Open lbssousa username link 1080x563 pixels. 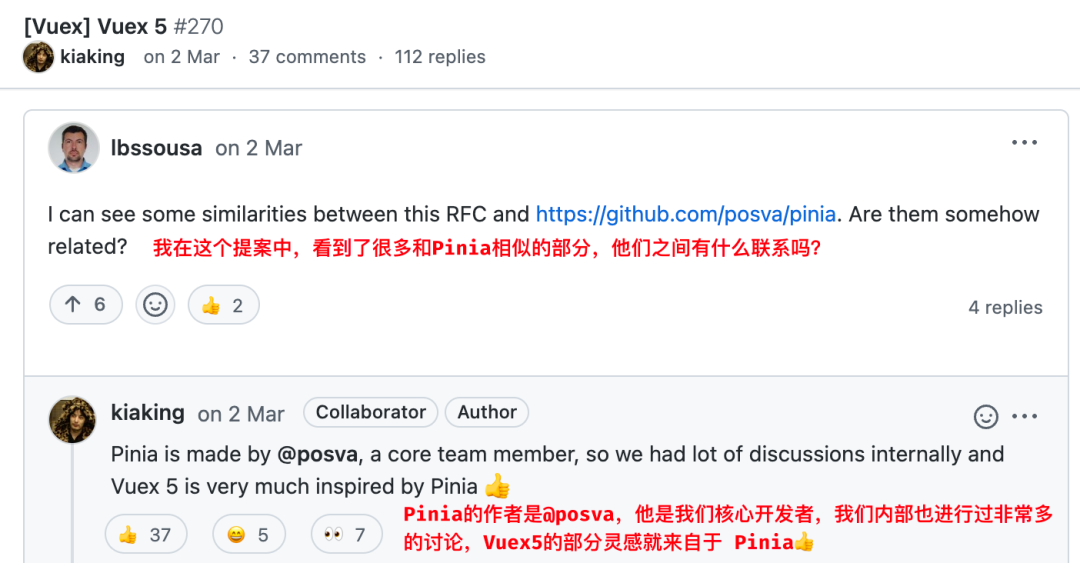[156, 148]
